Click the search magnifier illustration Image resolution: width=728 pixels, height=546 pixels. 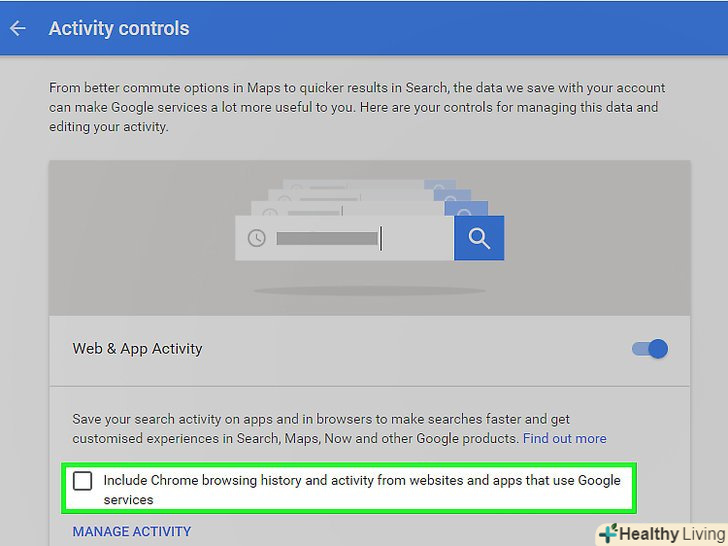479,238
